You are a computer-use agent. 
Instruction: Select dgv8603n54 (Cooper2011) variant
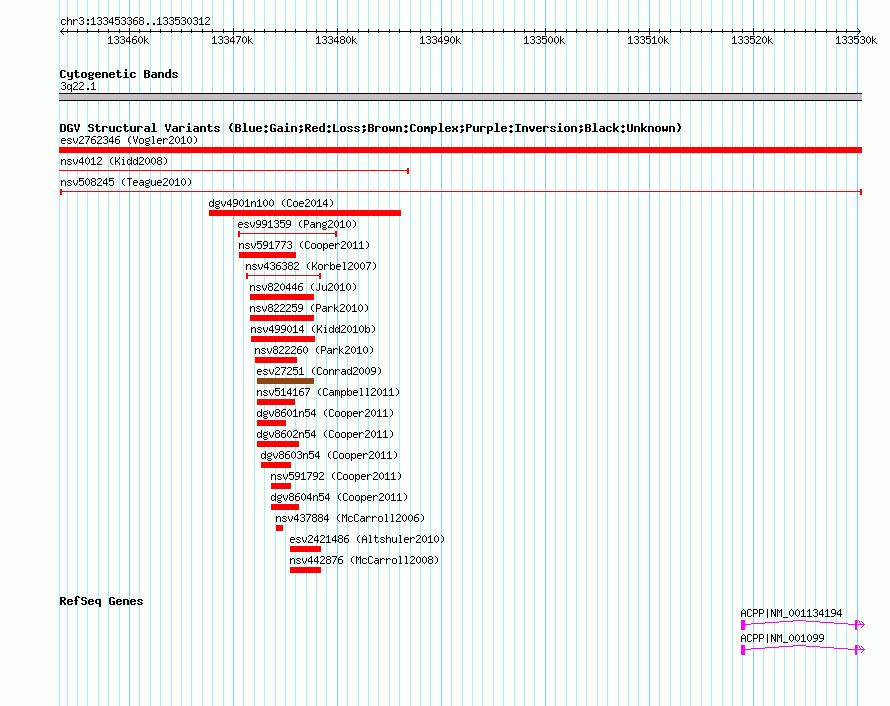click(329, 455)
